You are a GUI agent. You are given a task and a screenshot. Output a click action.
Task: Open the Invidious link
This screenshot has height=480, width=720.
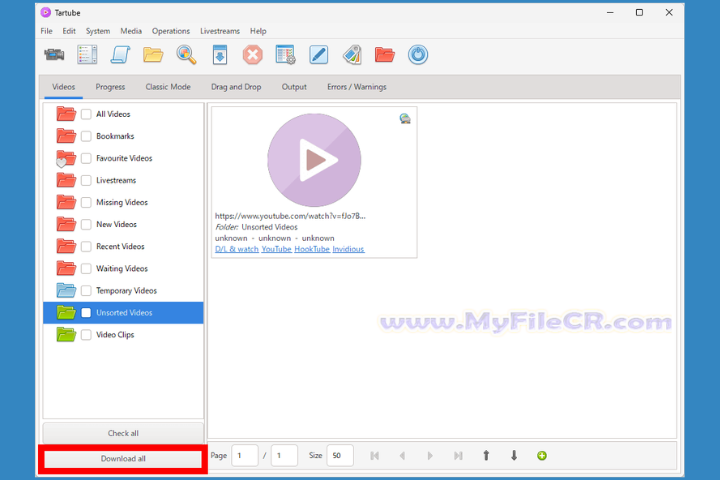tap(348, 249)
